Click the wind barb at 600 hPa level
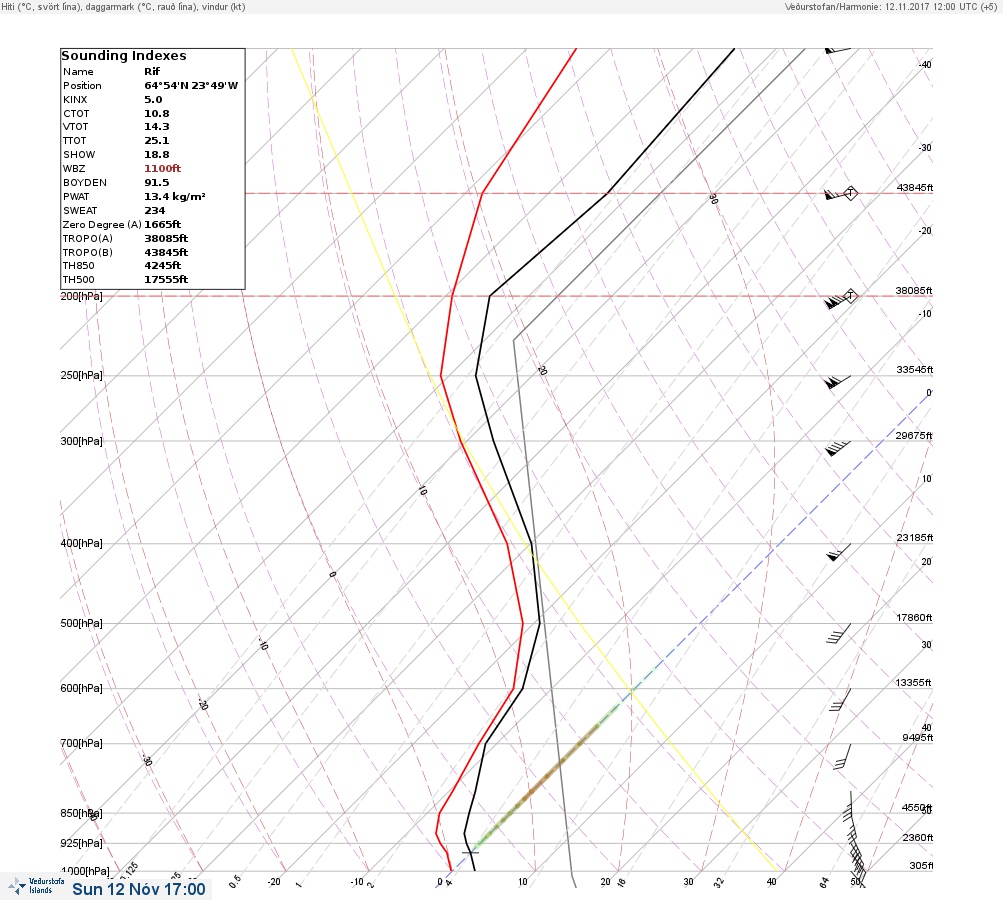1003x900 pixels. click(840, 700)
